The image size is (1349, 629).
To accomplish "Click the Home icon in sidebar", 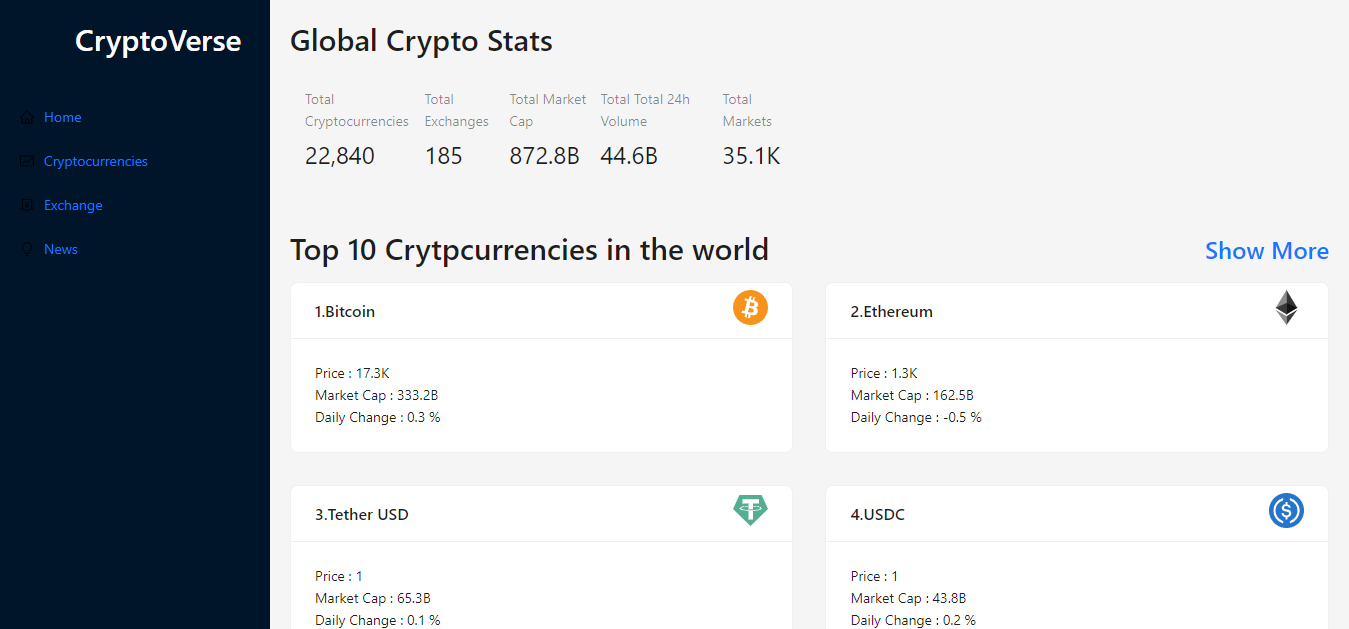I will 27,118.
